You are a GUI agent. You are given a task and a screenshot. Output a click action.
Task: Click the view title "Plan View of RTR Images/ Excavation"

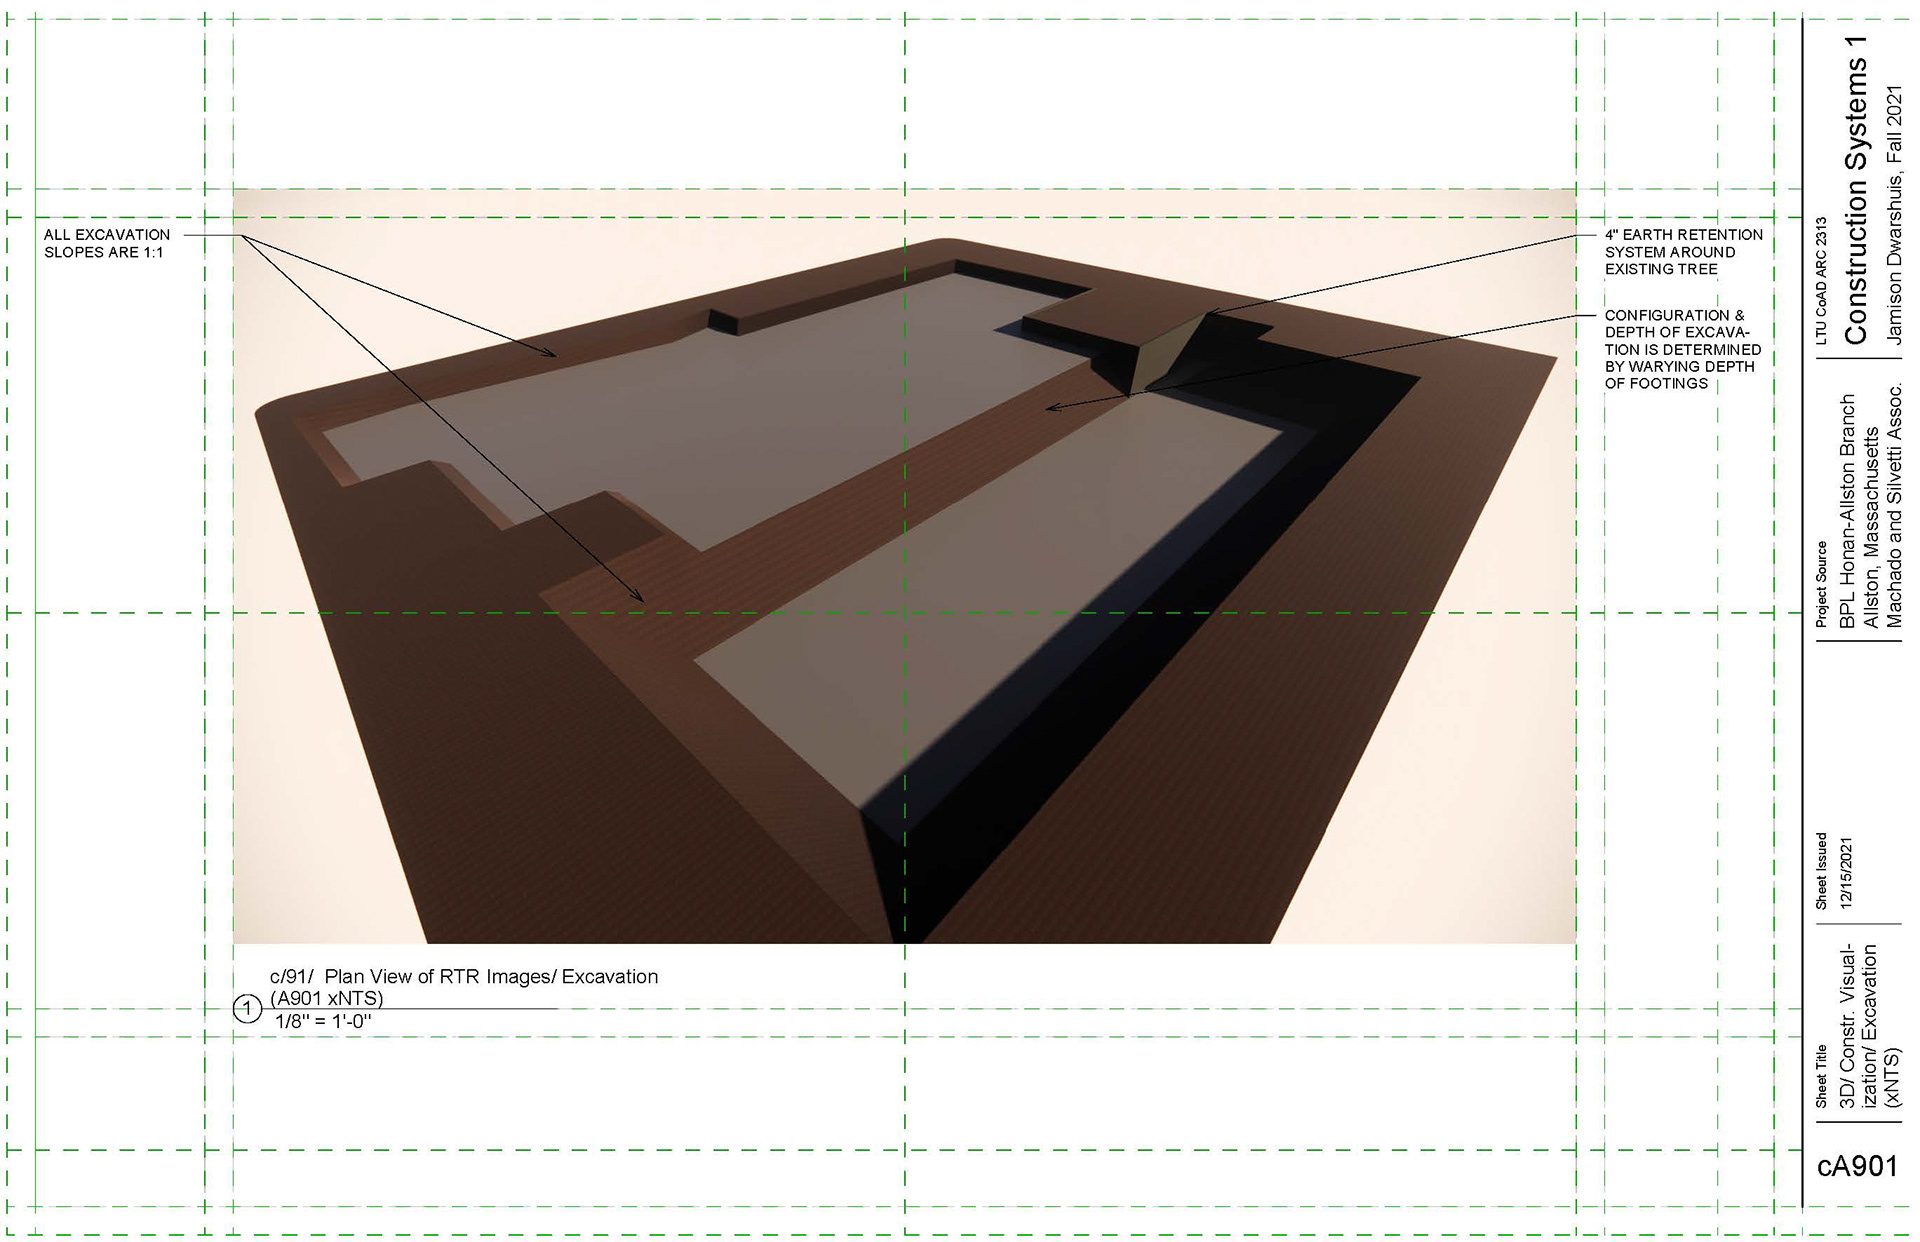pyautogui.click(x=491, y=977)
